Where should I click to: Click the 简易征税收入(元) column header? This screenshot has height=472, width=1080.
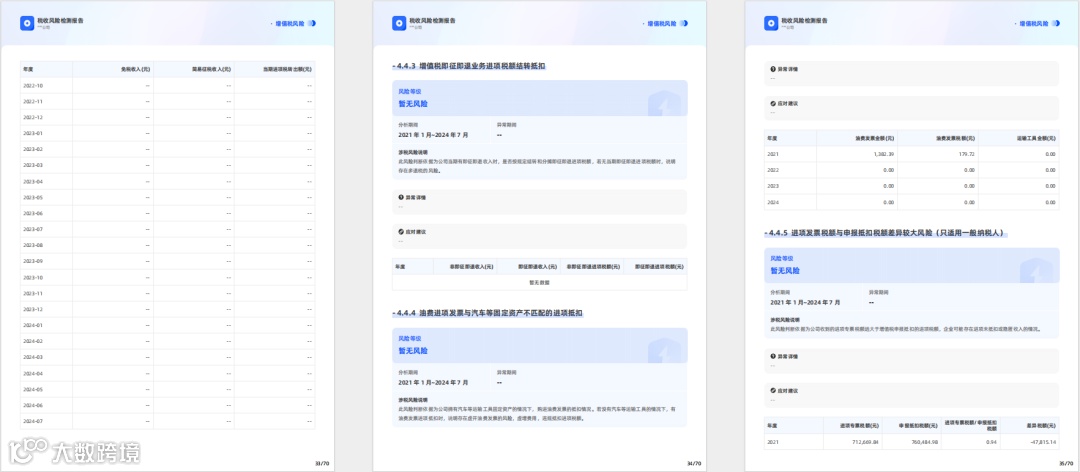click(211, 70)
